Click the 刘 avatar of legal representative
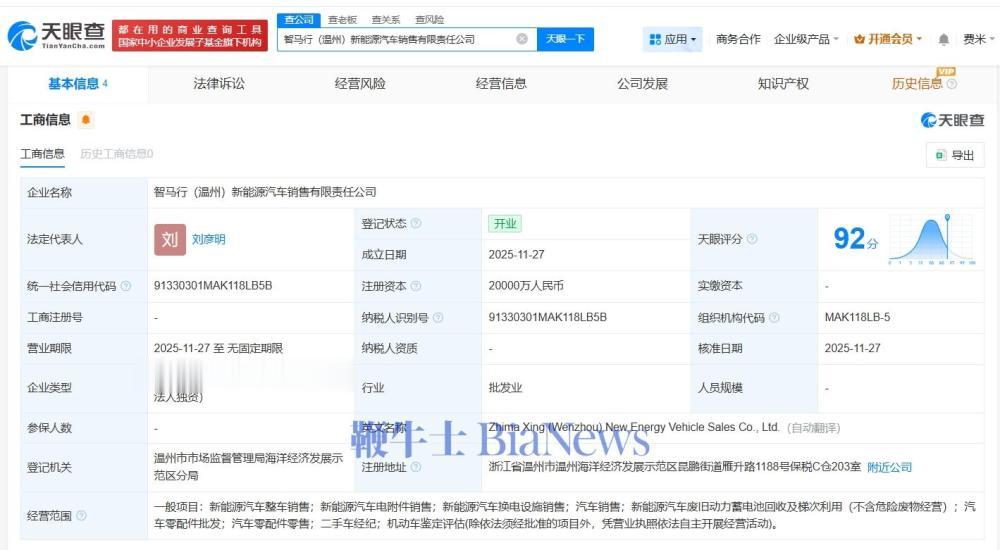 coord(170,239)
